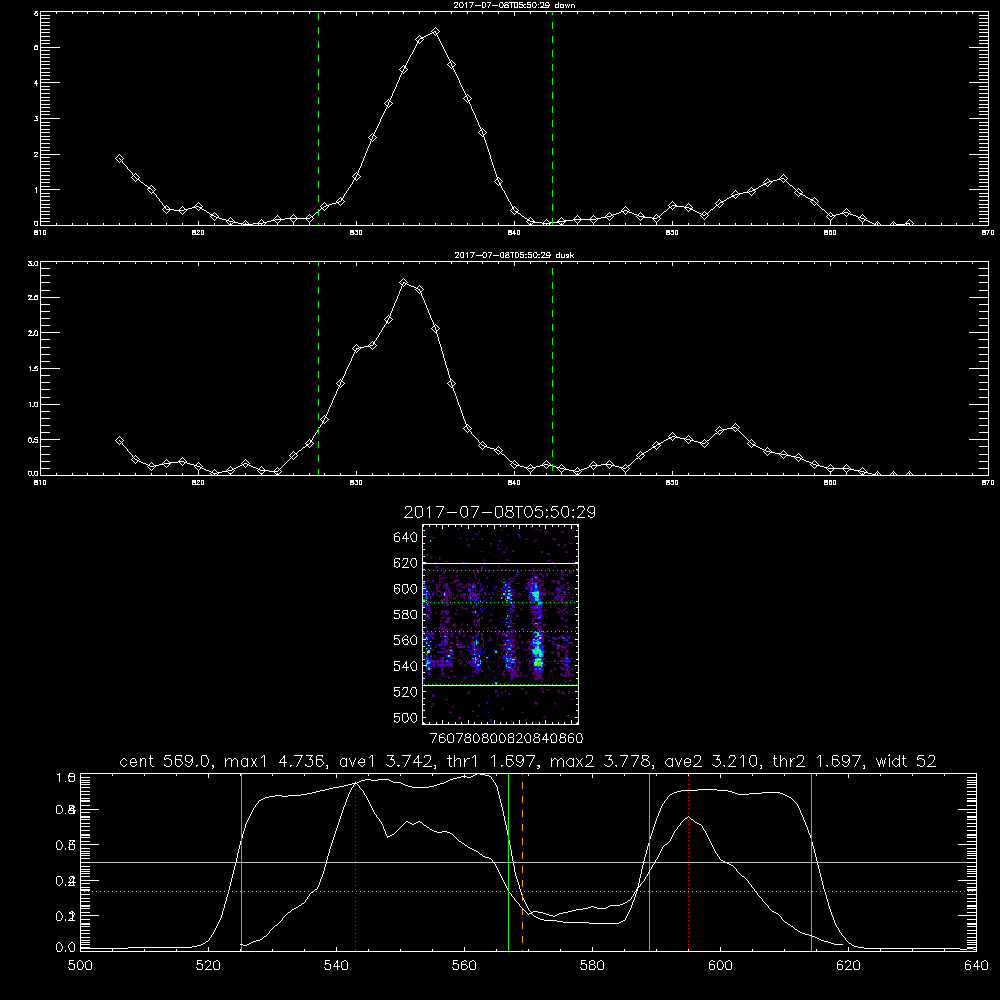Screen dimensions: 1000x1000
Task: Click the green vertical line near 567
Action: tap(508, 862)
